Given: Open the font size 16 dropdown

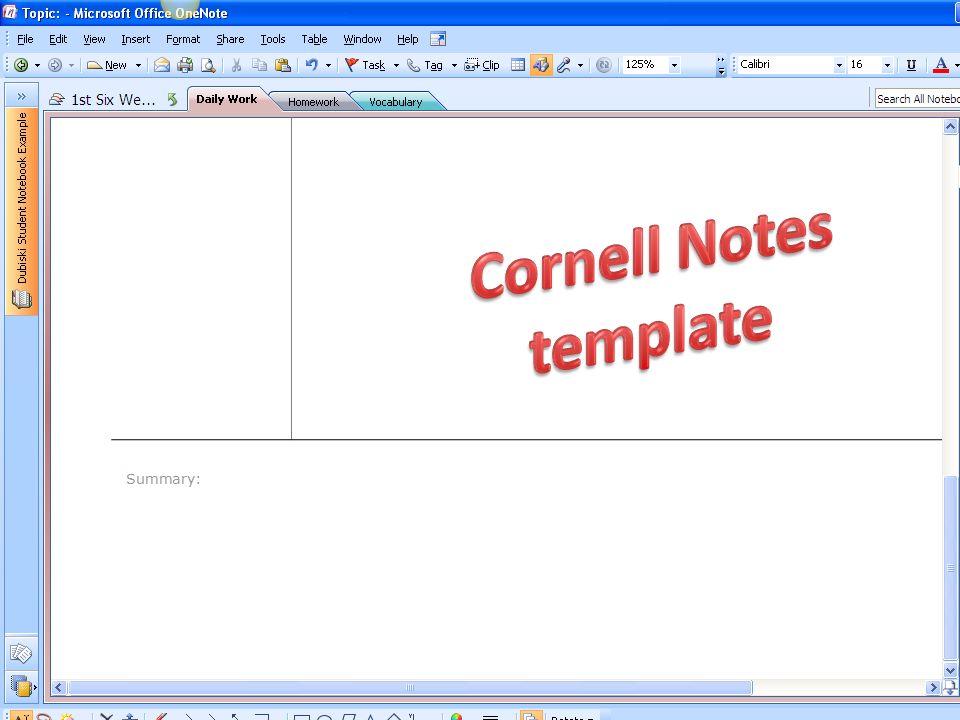Looking at the screenshot, I should (887, 65).
